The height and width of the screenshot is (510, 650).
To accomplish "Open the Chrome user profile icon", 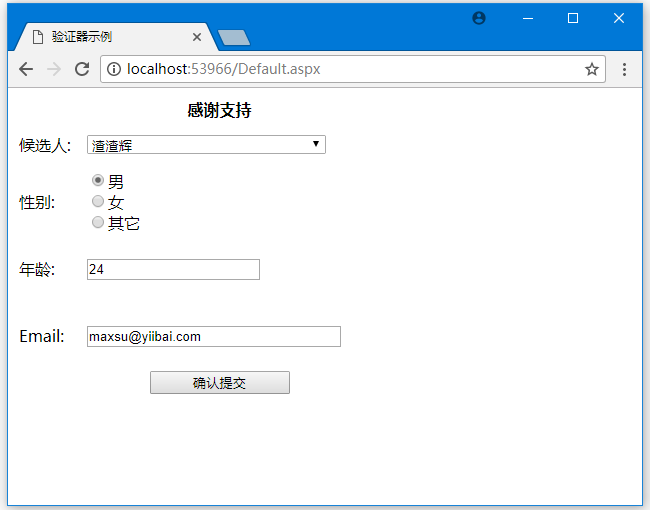I will point(479,18).
